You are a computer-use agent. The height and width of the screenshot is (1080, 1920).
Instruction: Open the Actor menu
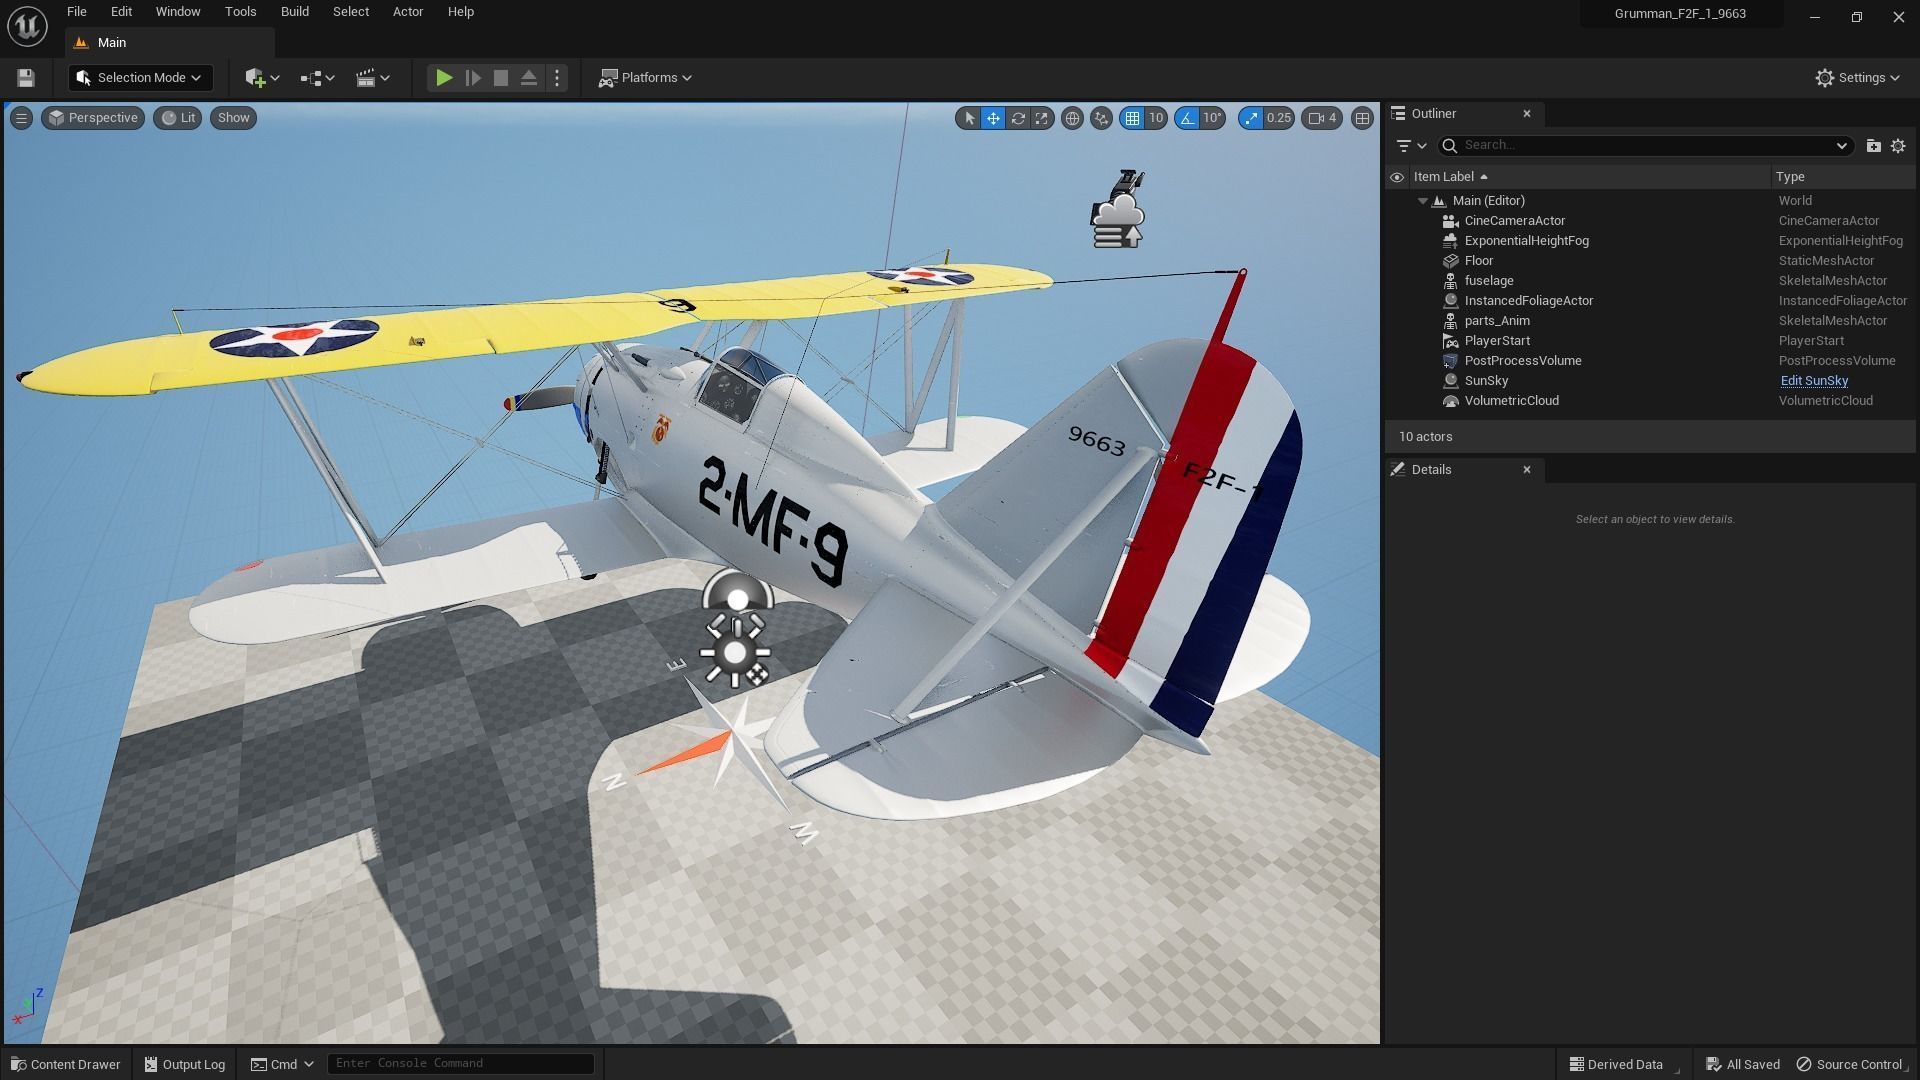(408, 12)
